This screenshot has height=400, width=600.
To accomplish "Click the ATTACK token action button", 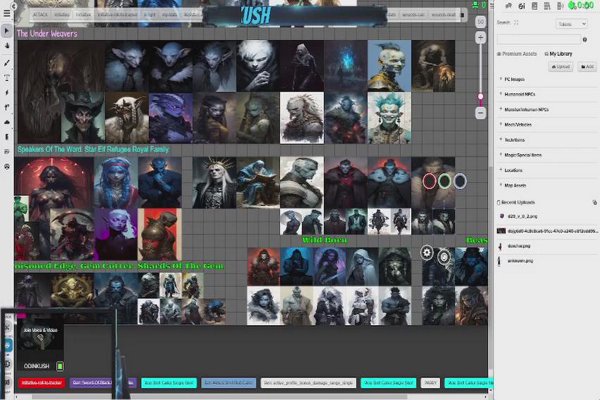I will click(x=40, y=15).
